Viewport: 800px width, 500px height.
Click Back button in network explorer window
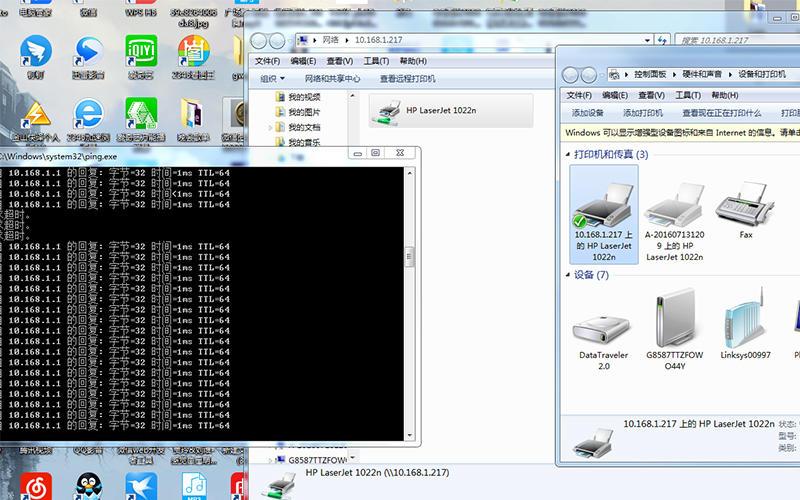[259, 40]
